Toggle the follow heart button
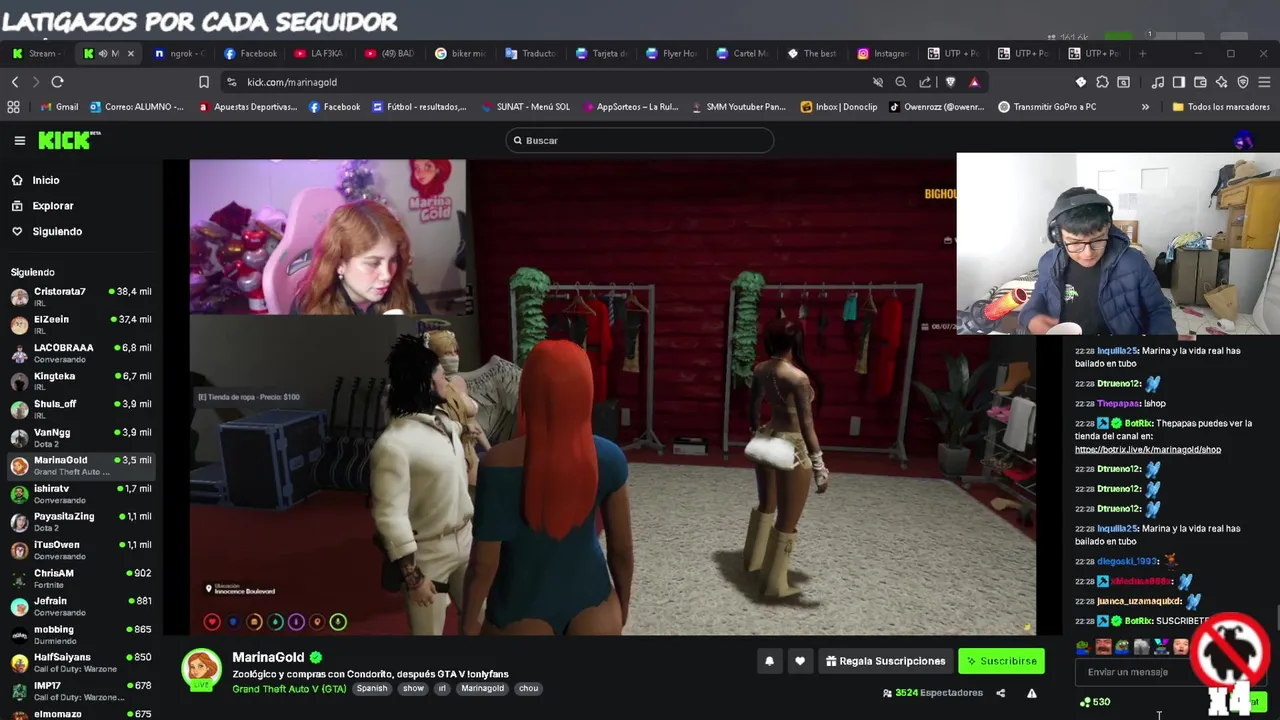This screenshot has height=720, width=1280. pos(800,661)
